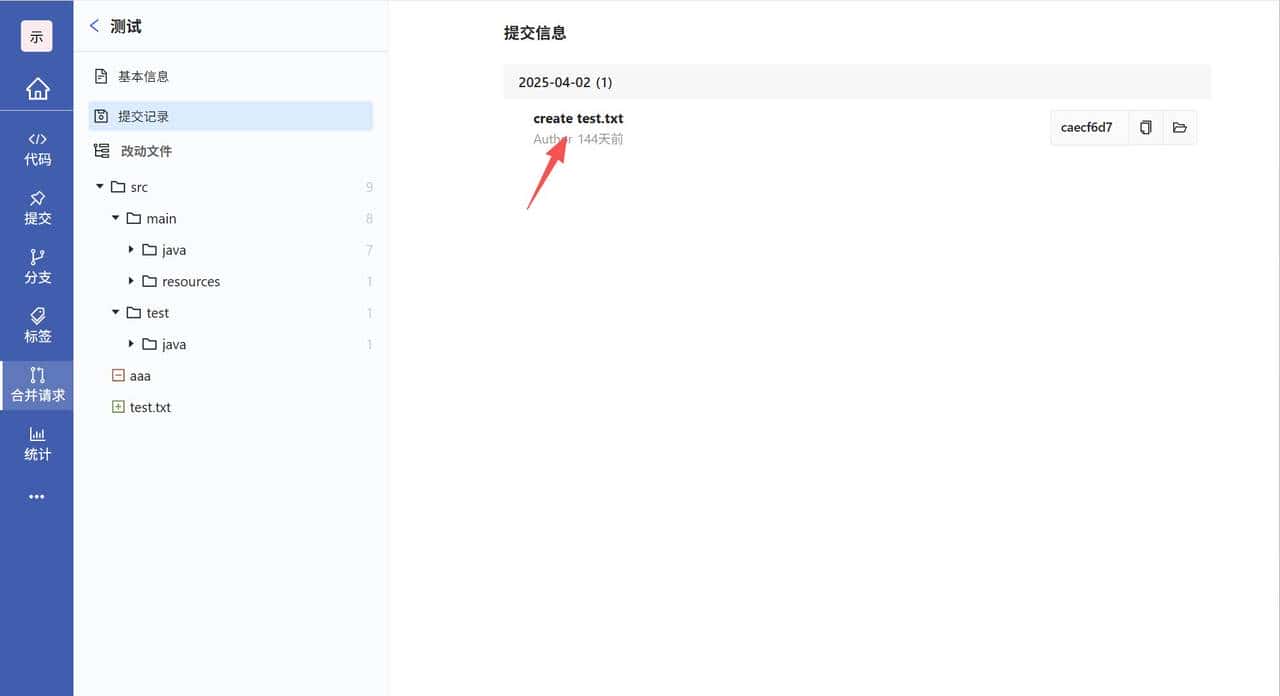The width and height of the screenshot is (1280, 696).
Task: Collapse the src folder in the tree
Action: 99,186
